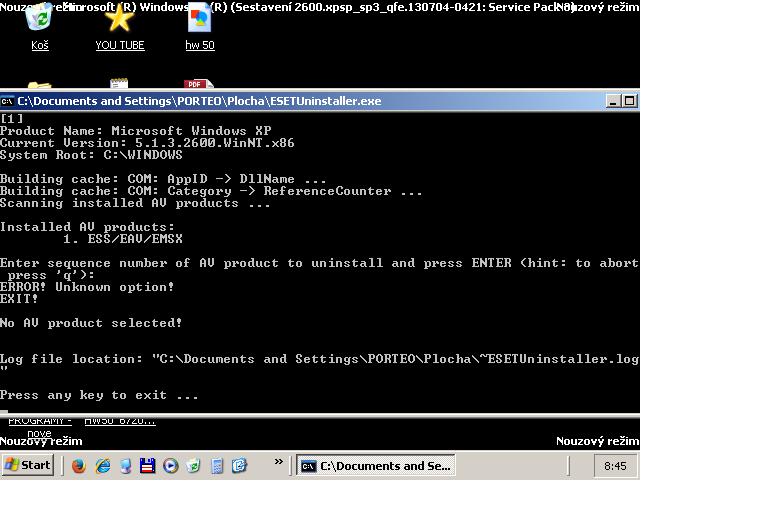Click 'Scanning installed AV products ...' line
Screen dimensions: 765x508
click(135, 203)
